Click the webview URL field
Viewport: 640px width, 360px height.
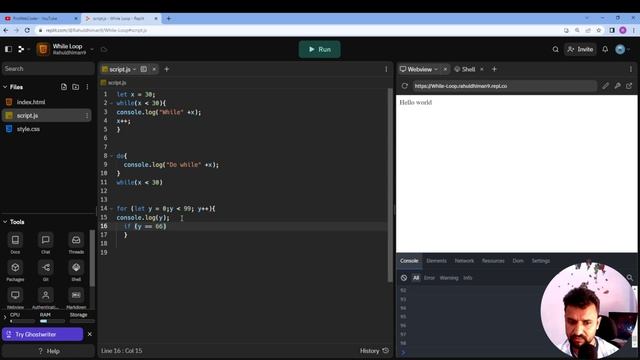504,86
